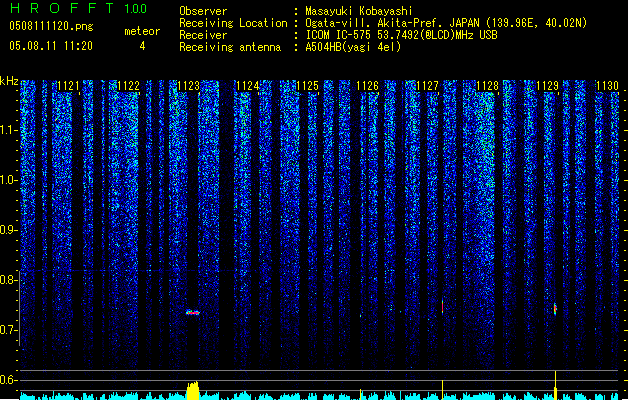Click the 1130 time marker
629x400 pixels.
point(607,86)
